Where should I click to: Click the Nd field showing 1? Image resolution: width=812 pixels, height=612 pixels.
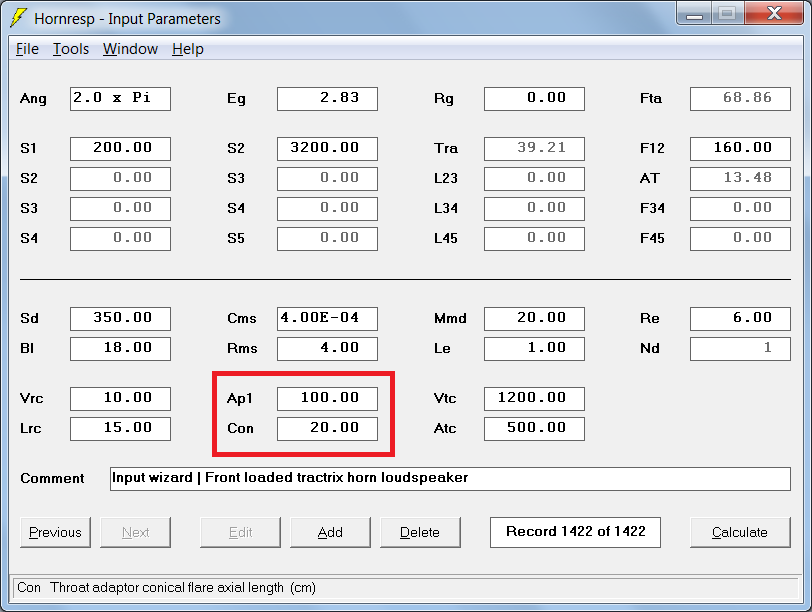pos(741,348)
